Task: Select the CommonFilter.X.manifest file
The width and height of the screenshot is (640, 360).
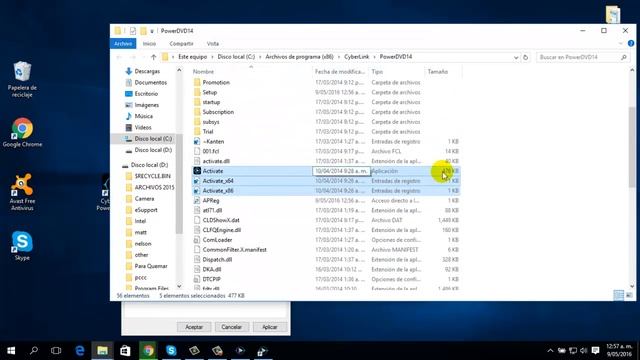Action: (x=234, y=249)
